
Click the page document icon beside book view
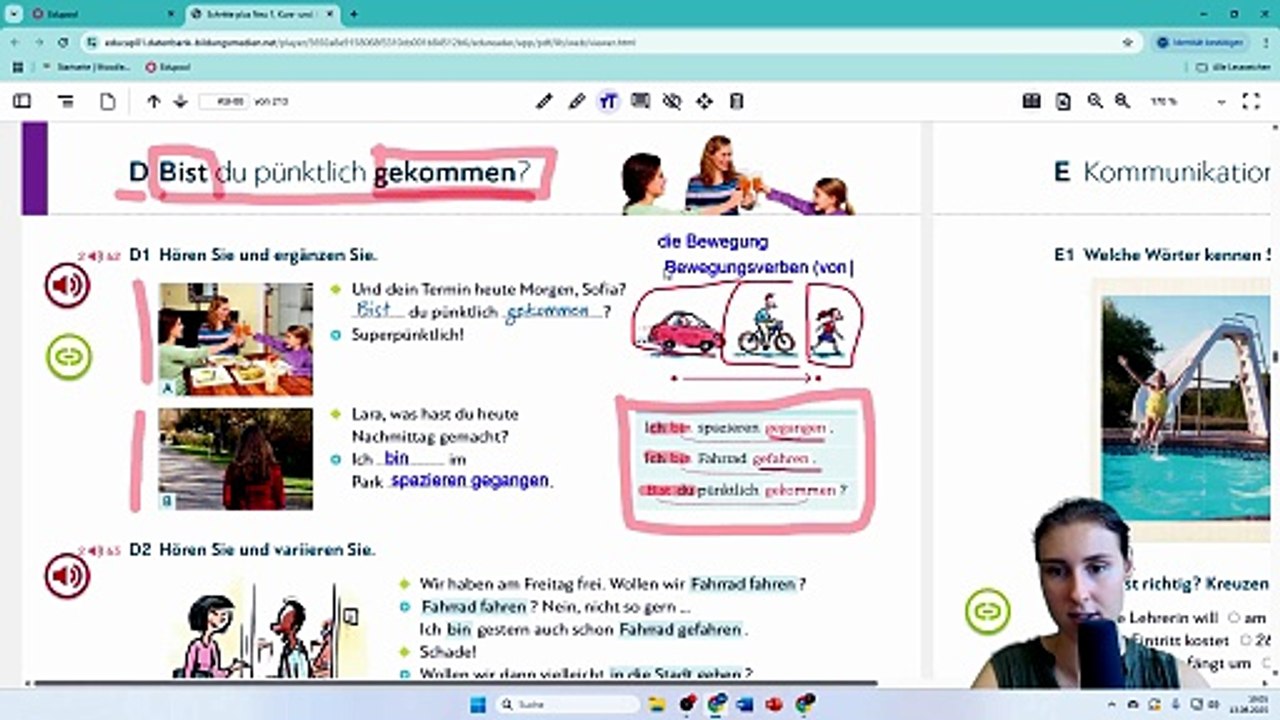[x=1063, y=101]
